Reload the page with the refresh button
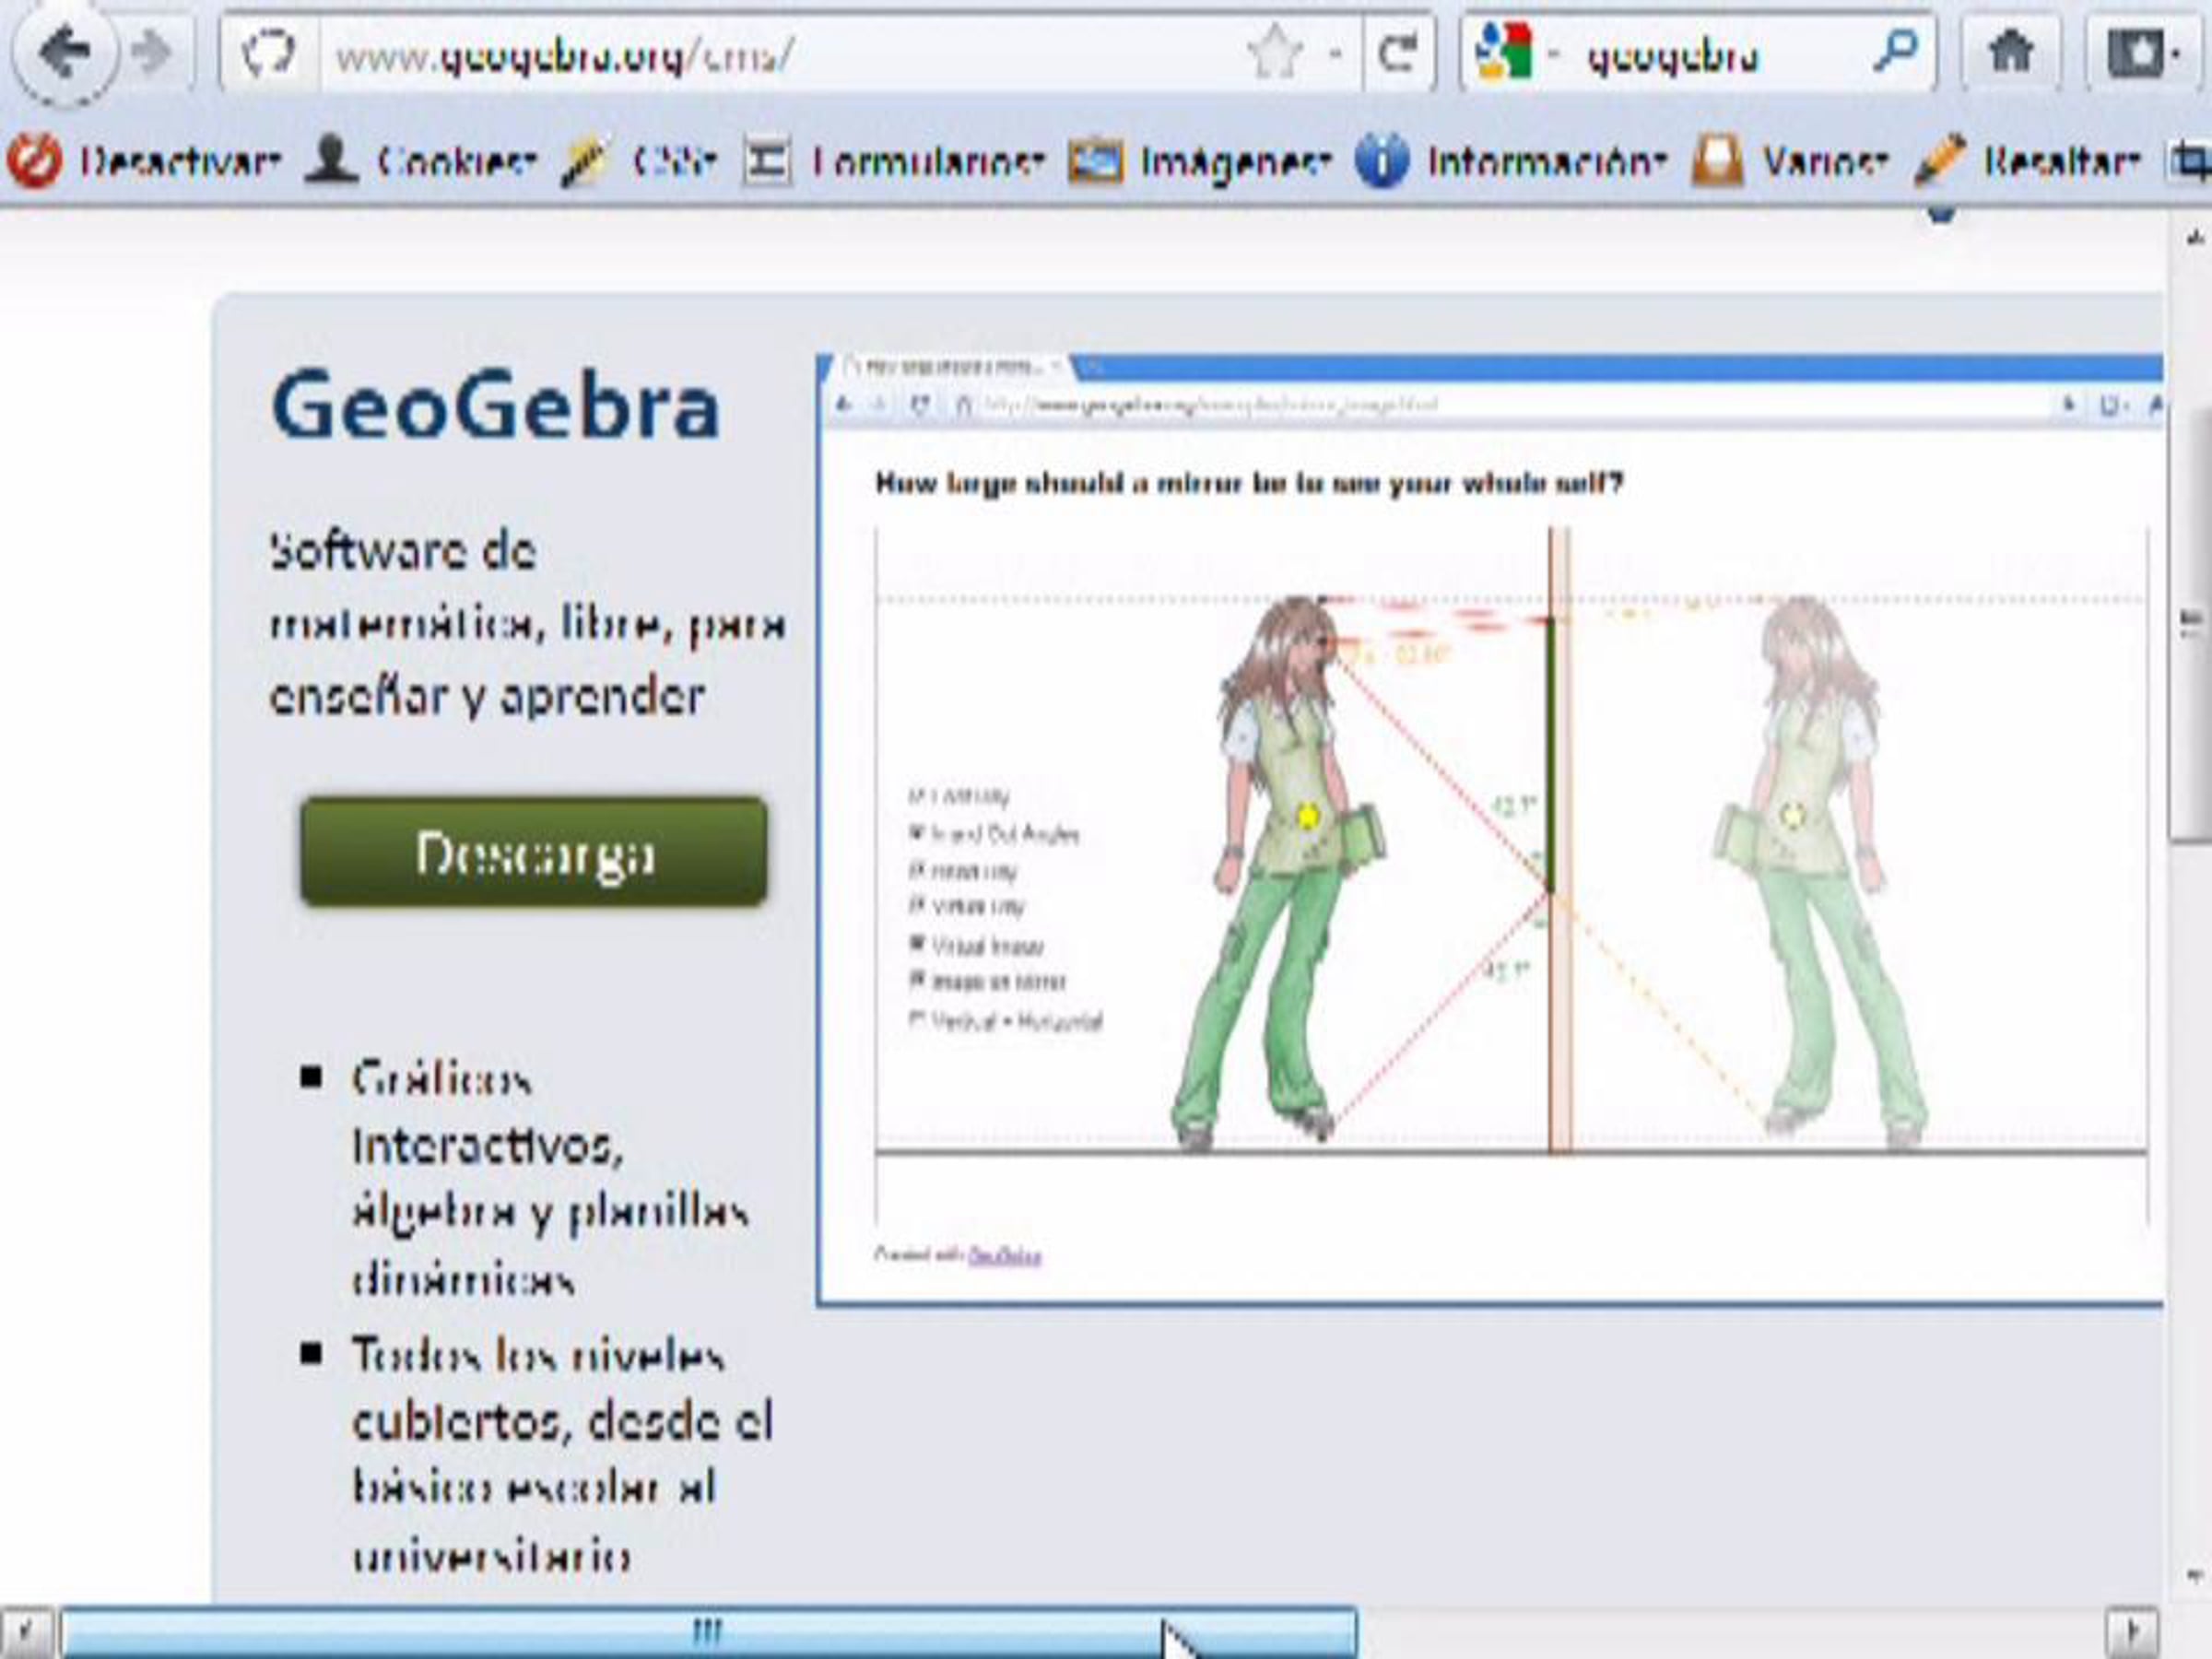2212x1659 pixels. [x=1398, y=53]
